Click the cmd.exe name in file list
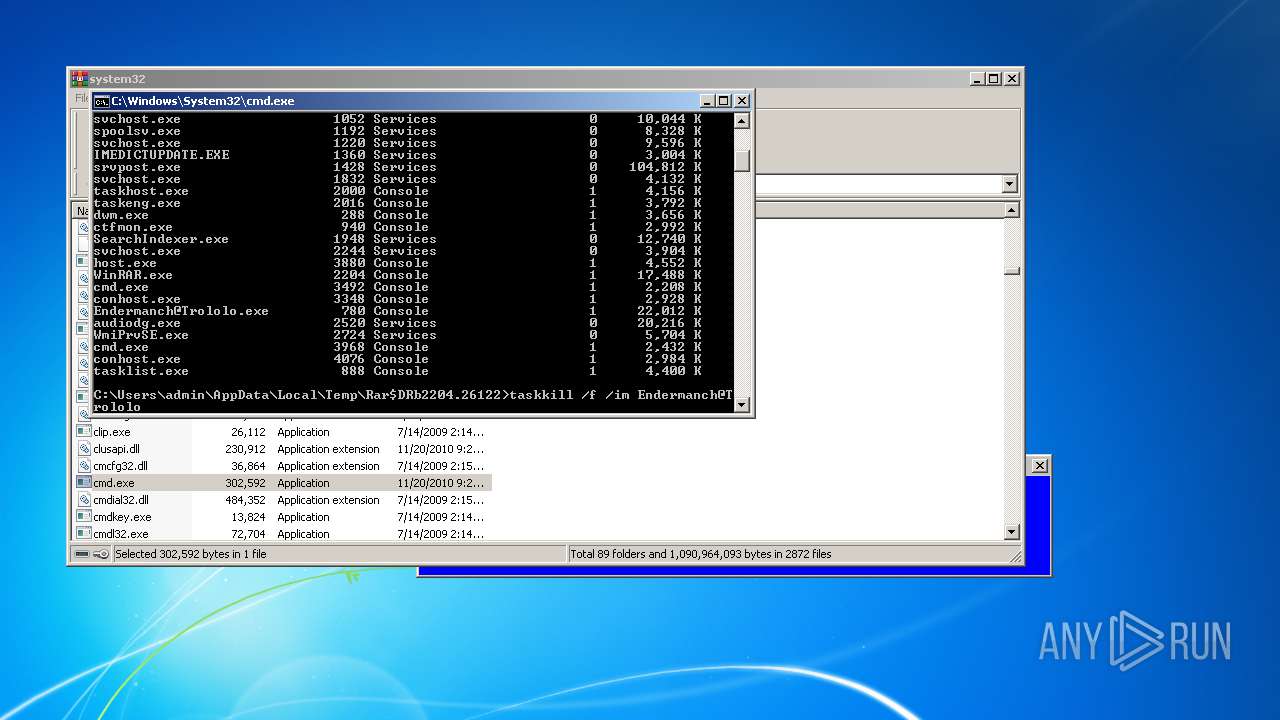The height and width of the screenshot is (720, 1280). [x=114, y=483]
